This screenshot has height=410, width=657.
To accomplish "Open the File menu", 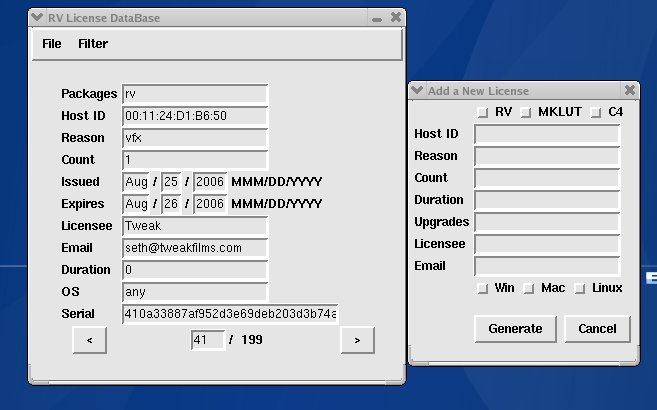I will (x=52, y=44).
